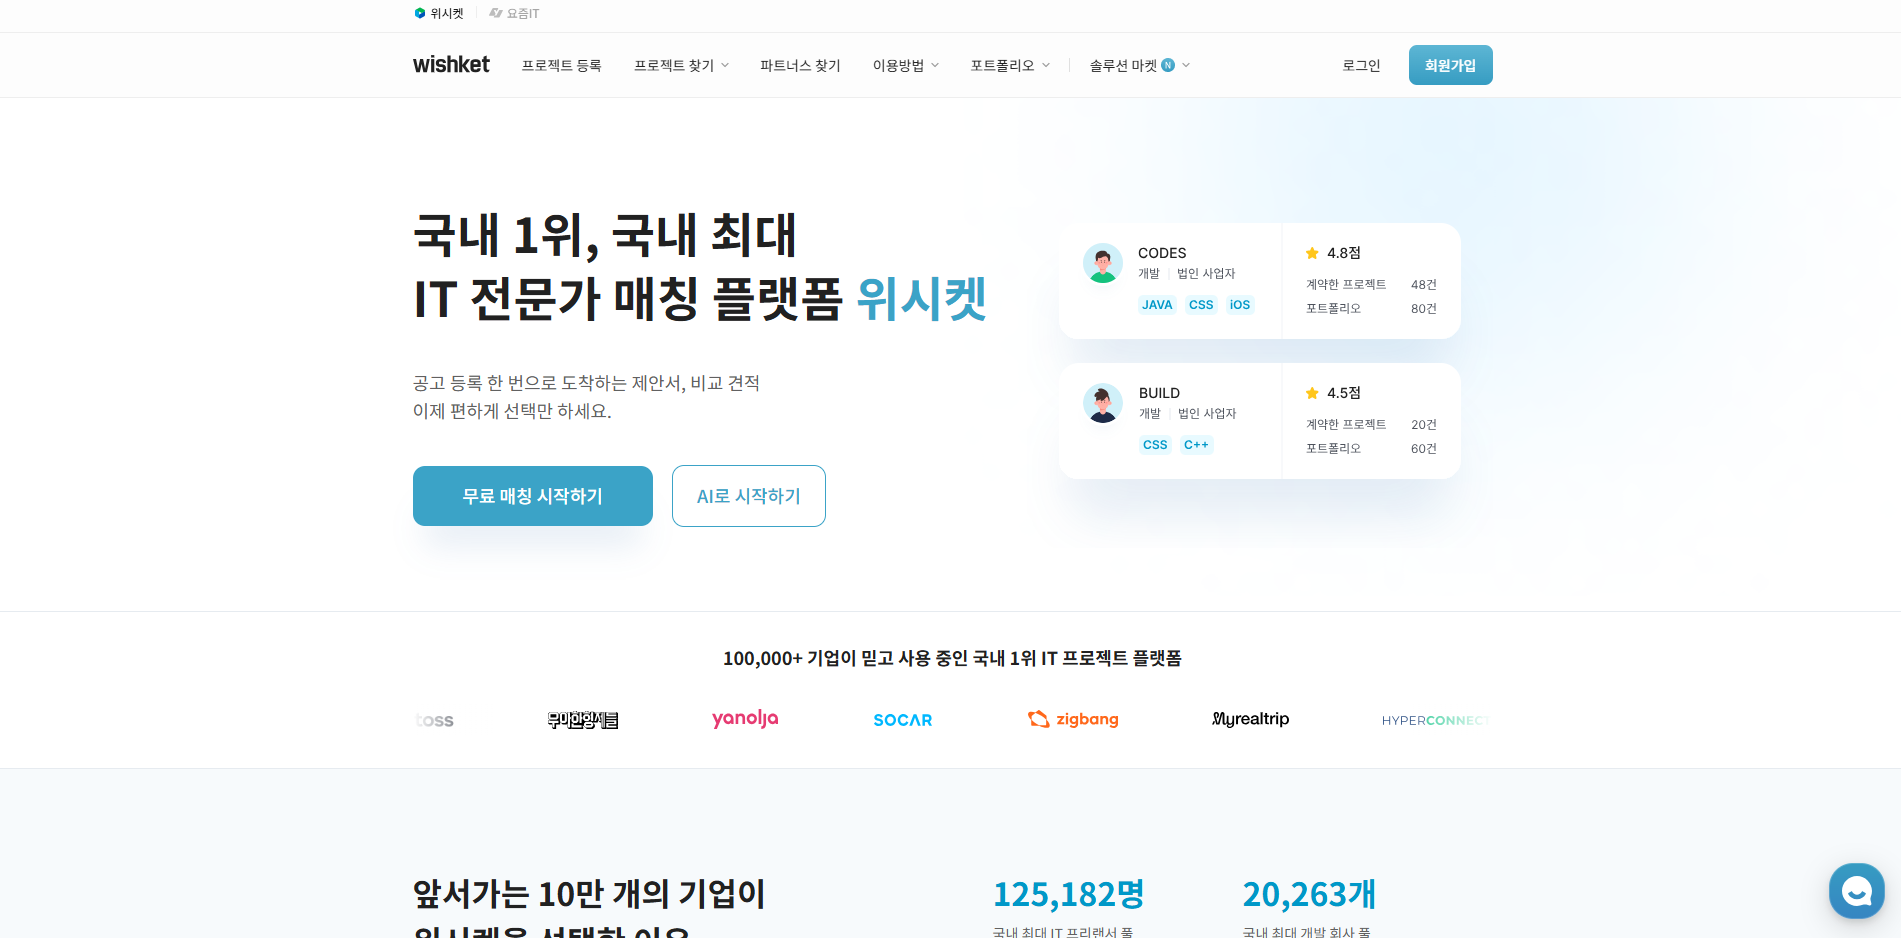1901x938 pixels.
Task: Switch to the 요즘IT tab
Action: click(514, 14)
